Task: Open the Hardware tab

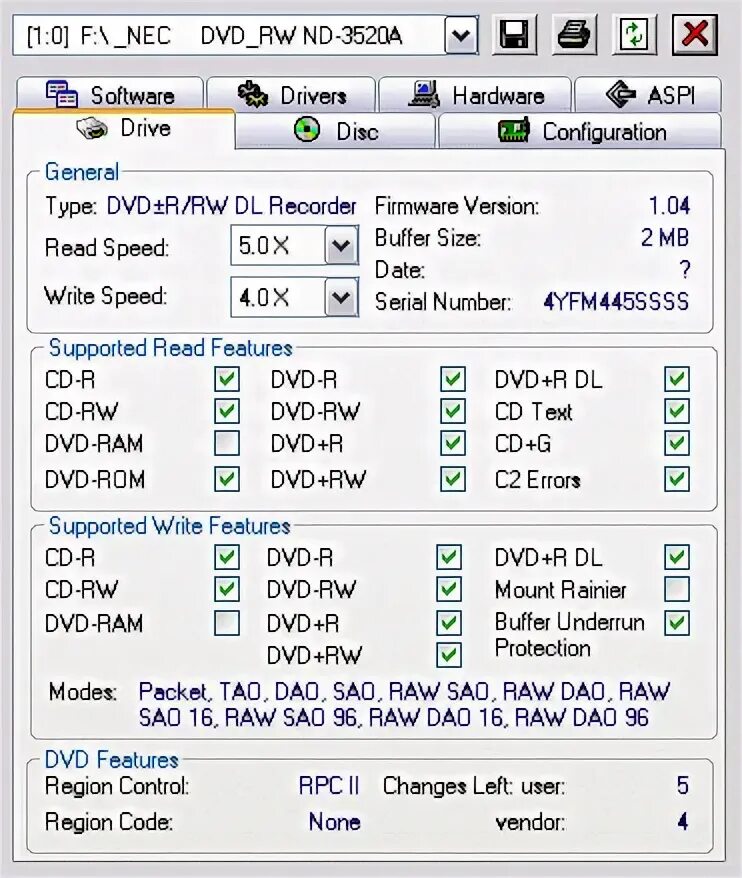Action: 475,95
